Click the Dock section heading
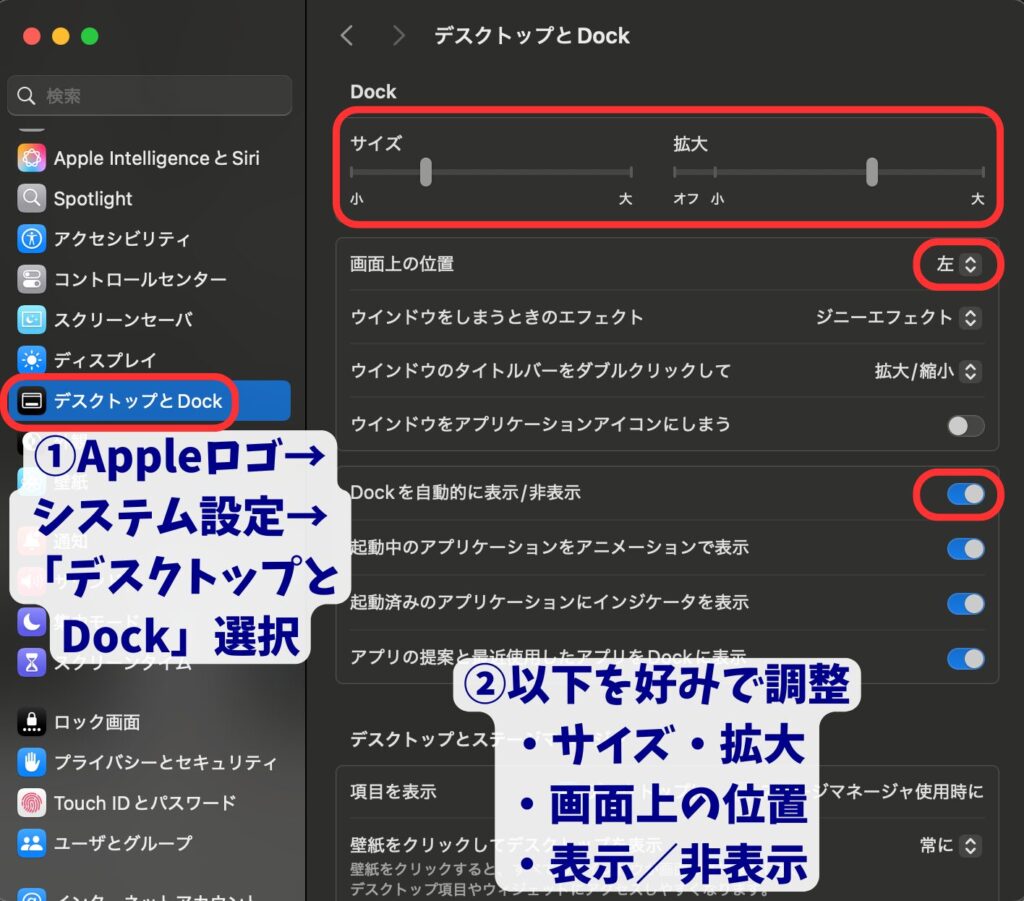 coord(373,92)
